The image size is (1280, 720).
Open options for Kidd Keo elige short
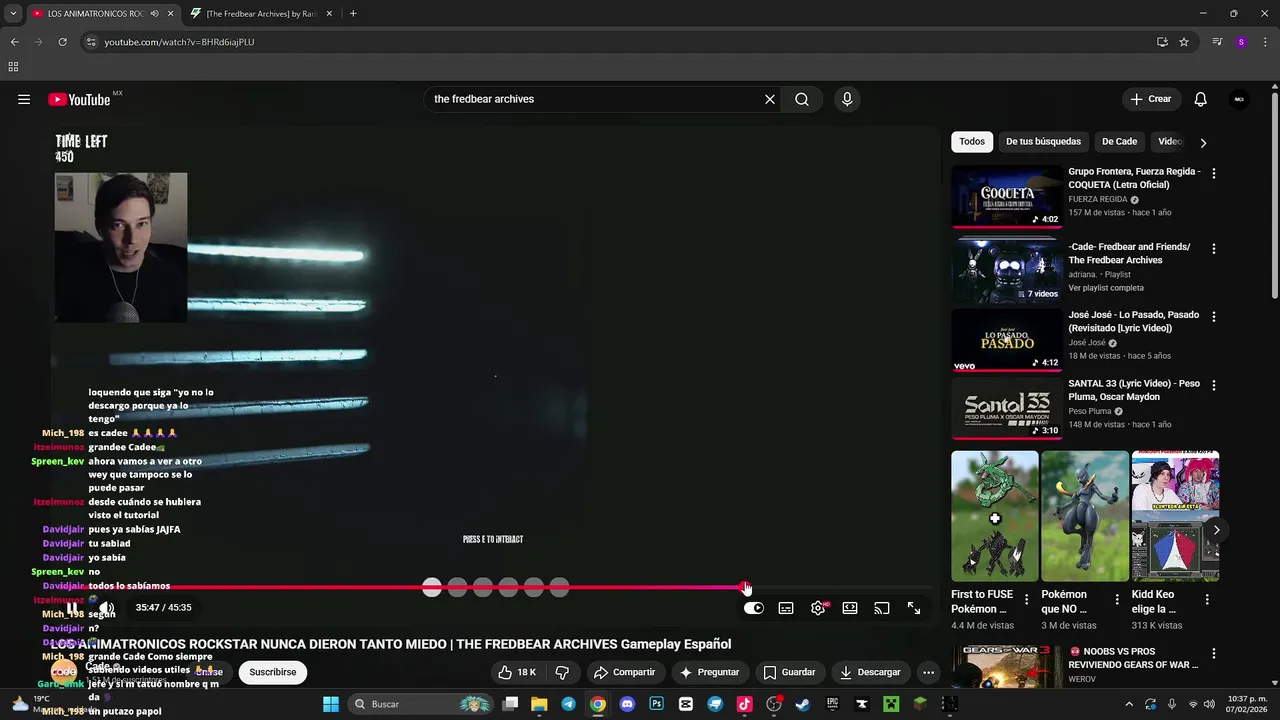tap(1207, 600)
